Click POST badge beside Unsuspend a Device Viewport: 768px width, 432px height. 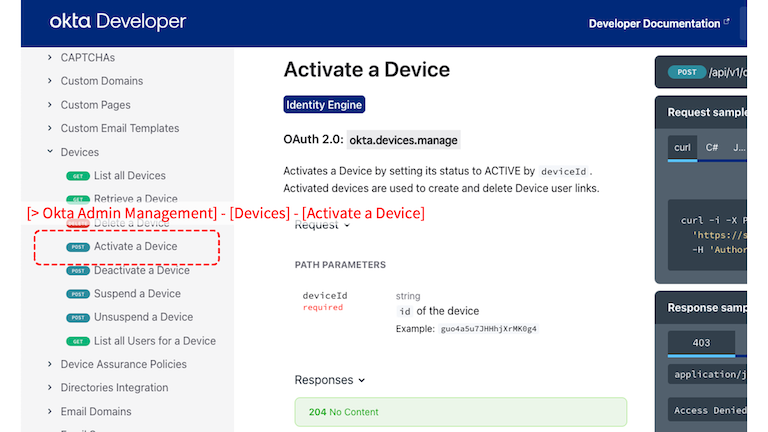click(x=77, y=318)
